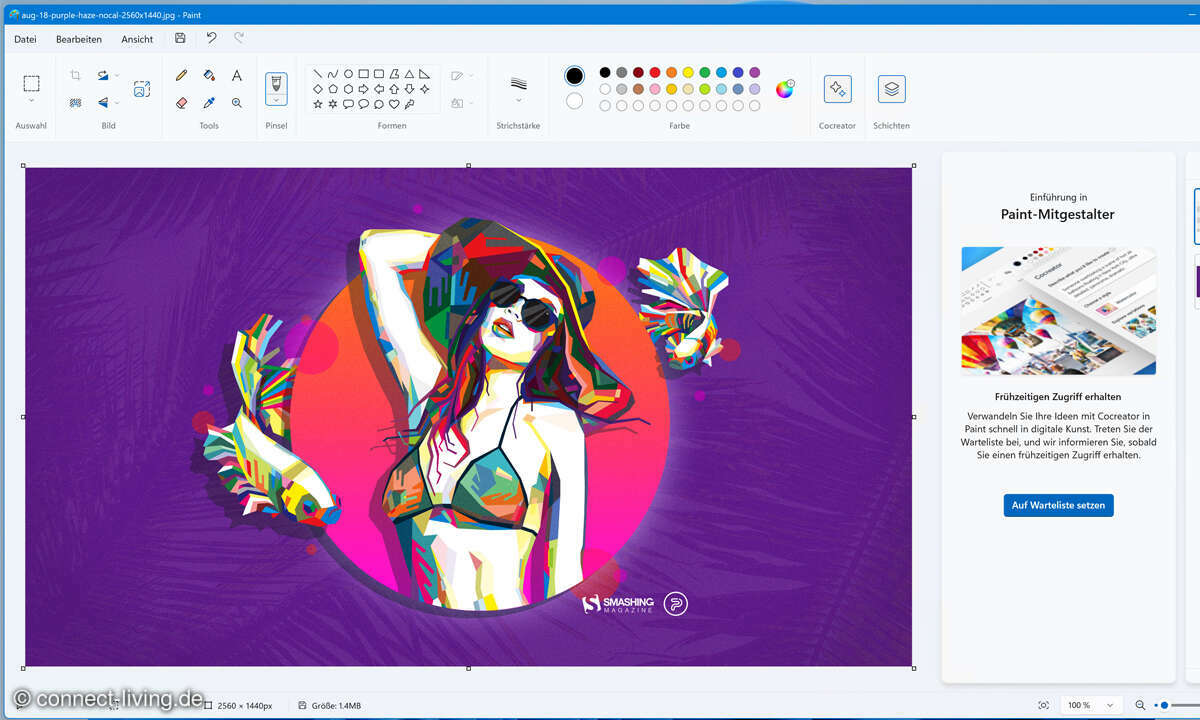This screenshot has width=1200, height=720.
Task: Pick the straight line shape
Action: click(x=318, y=74)
